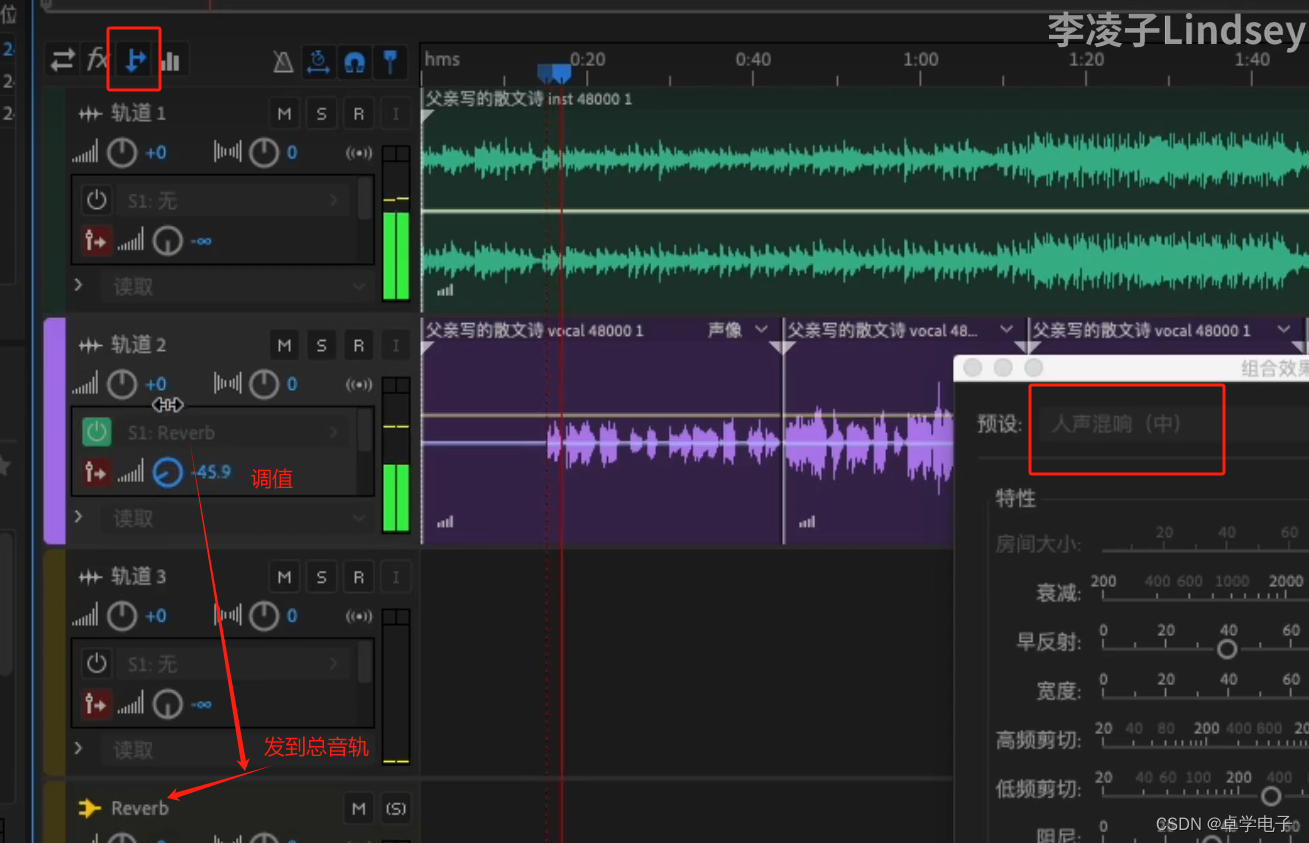Click the pan knob on 轨道 1

(264, 153)
